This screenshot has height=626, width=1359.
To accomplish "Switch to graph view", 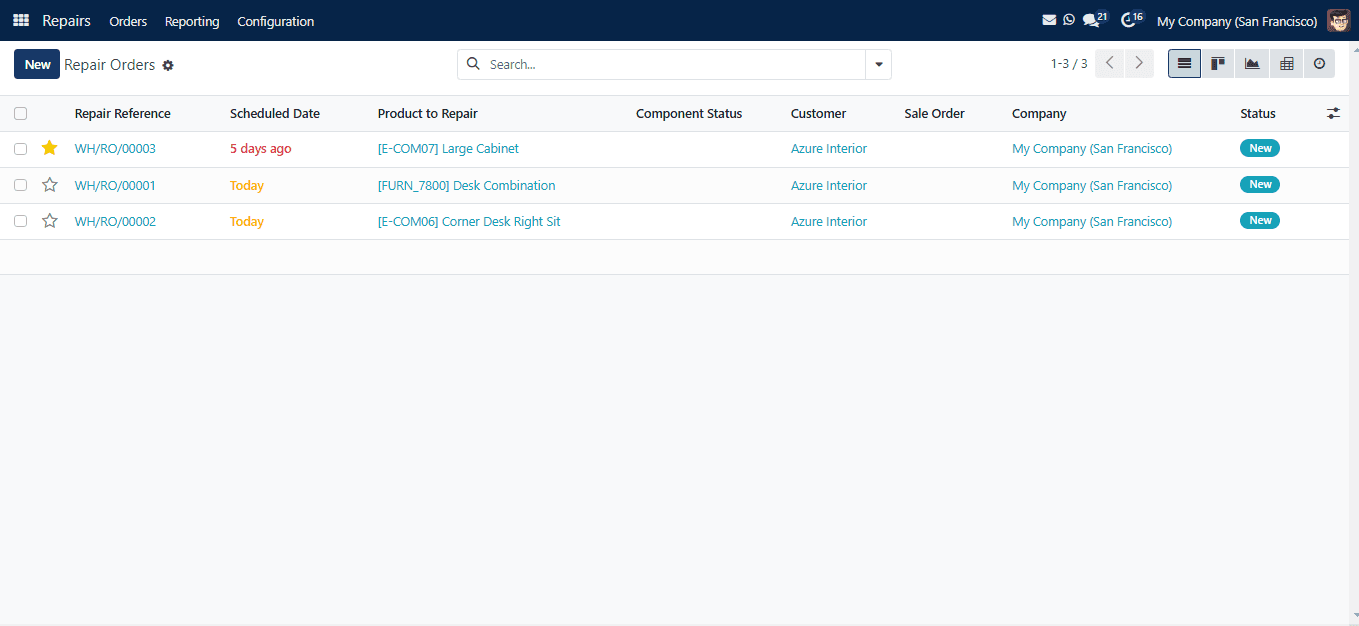I will [x=1252, y=64].
